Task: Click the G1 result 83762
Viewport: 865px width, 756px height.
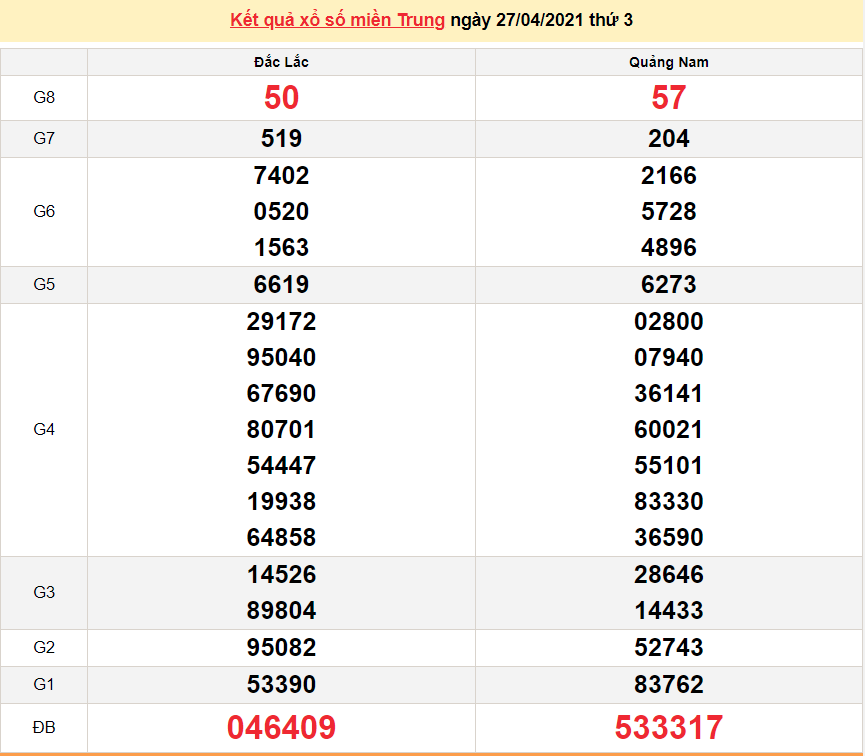Action: tap(669, 684)
